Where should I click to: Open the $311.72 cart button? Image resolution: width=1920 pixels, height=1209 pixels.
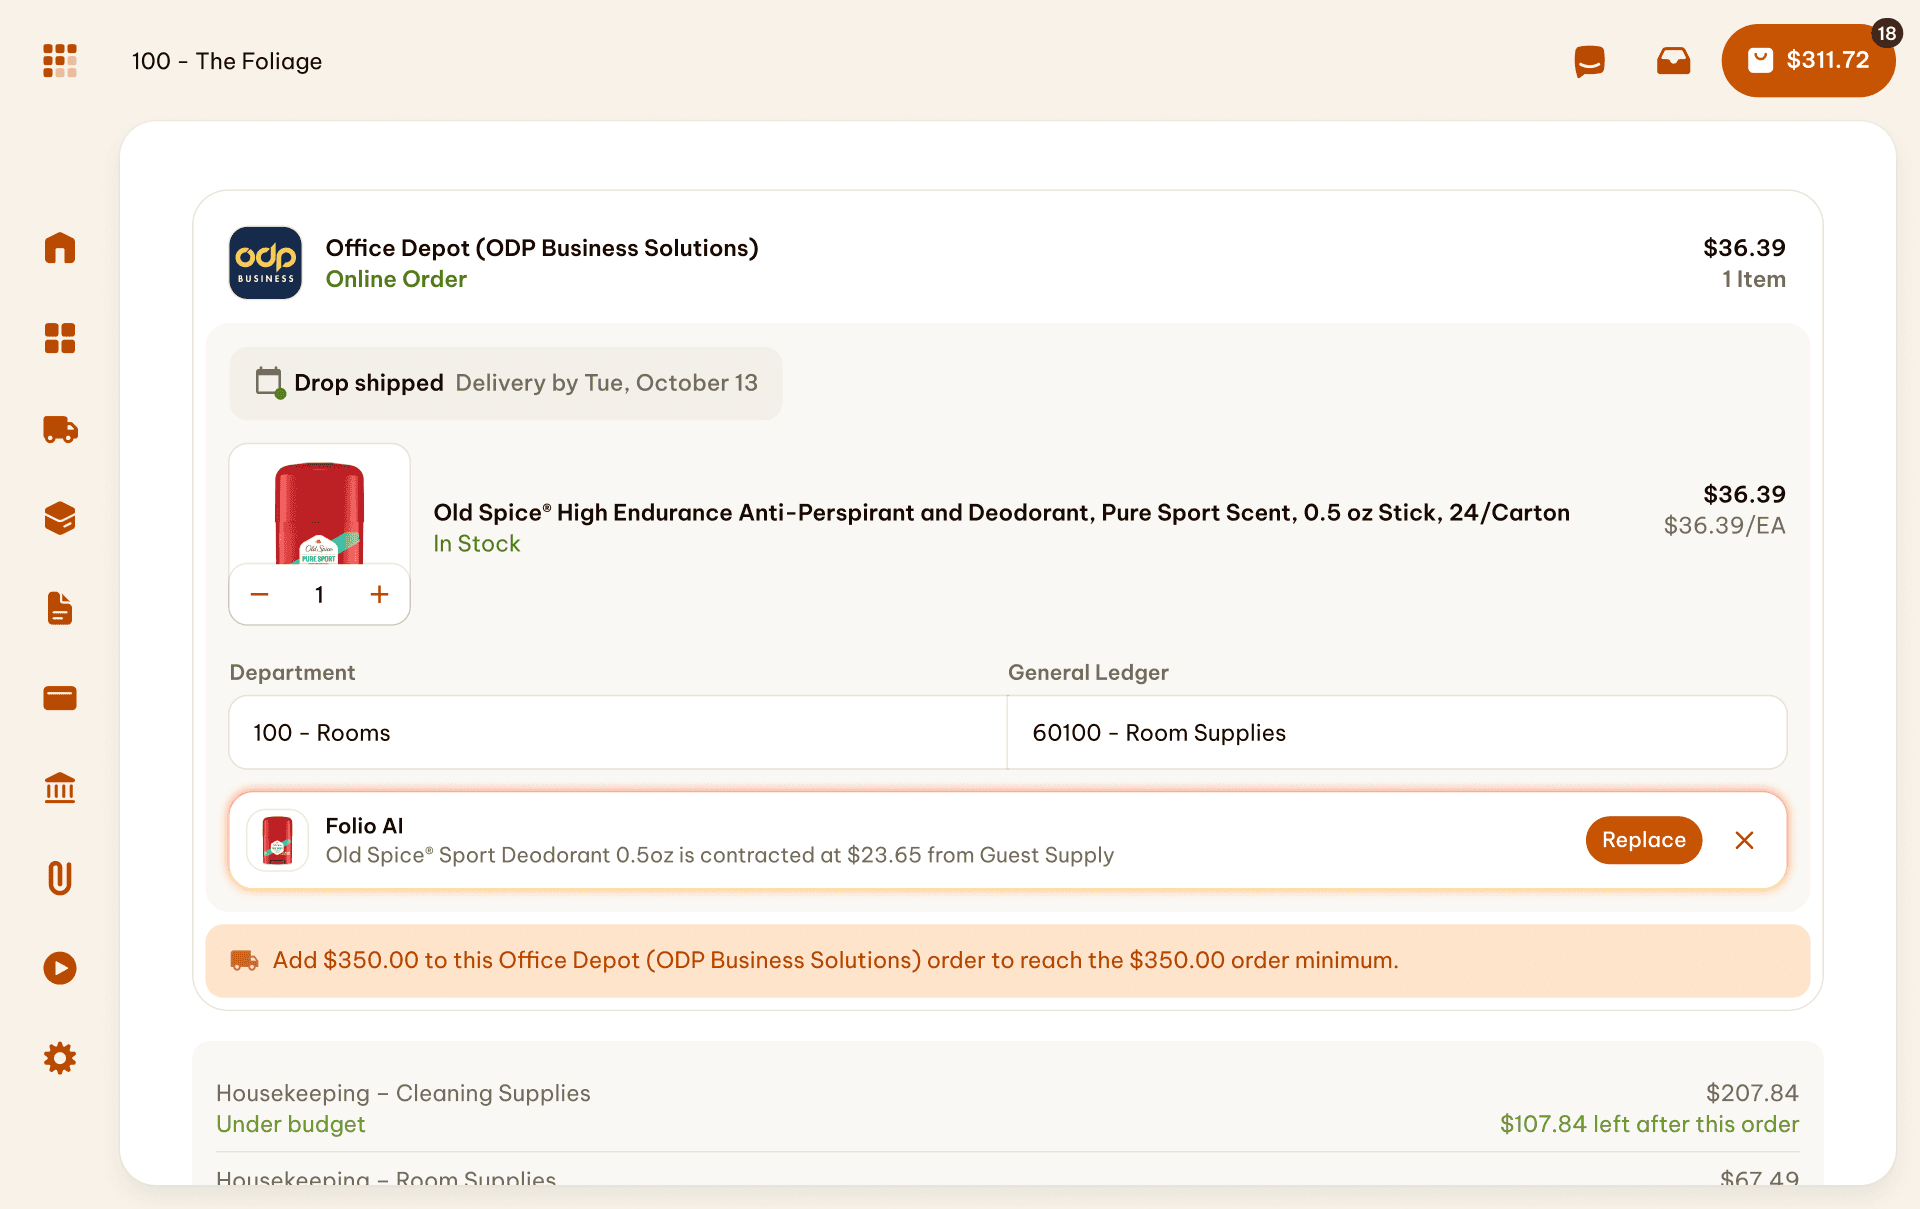[x=1808, y=61]
